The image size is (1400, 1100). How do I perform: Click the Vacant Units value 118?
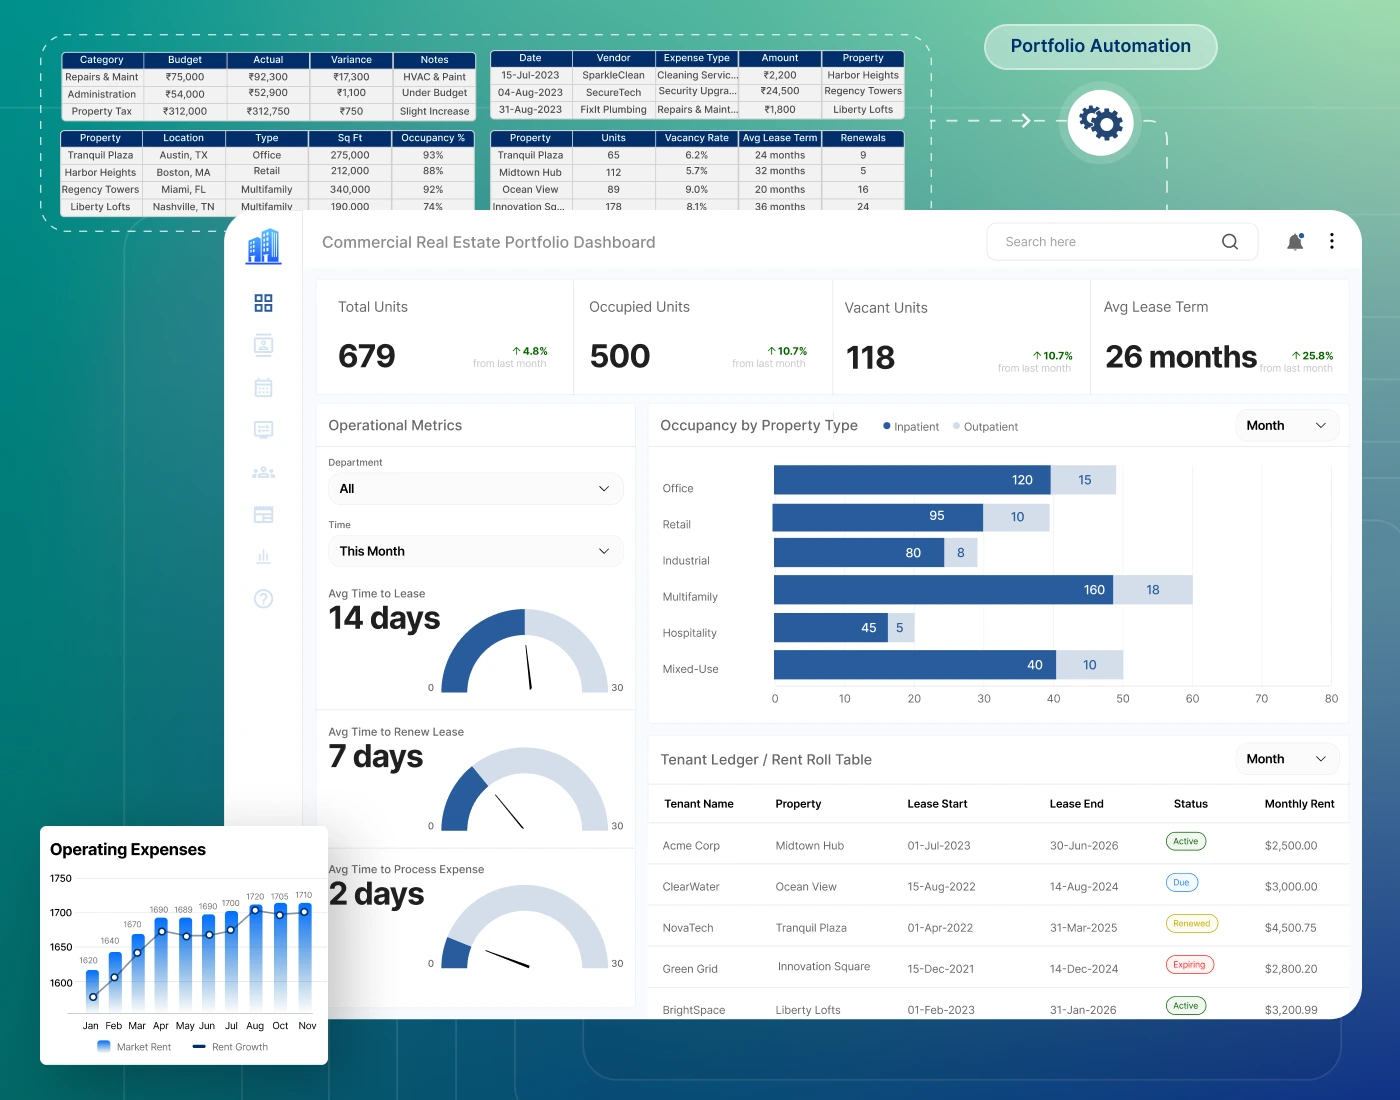[x=870, y=358]
